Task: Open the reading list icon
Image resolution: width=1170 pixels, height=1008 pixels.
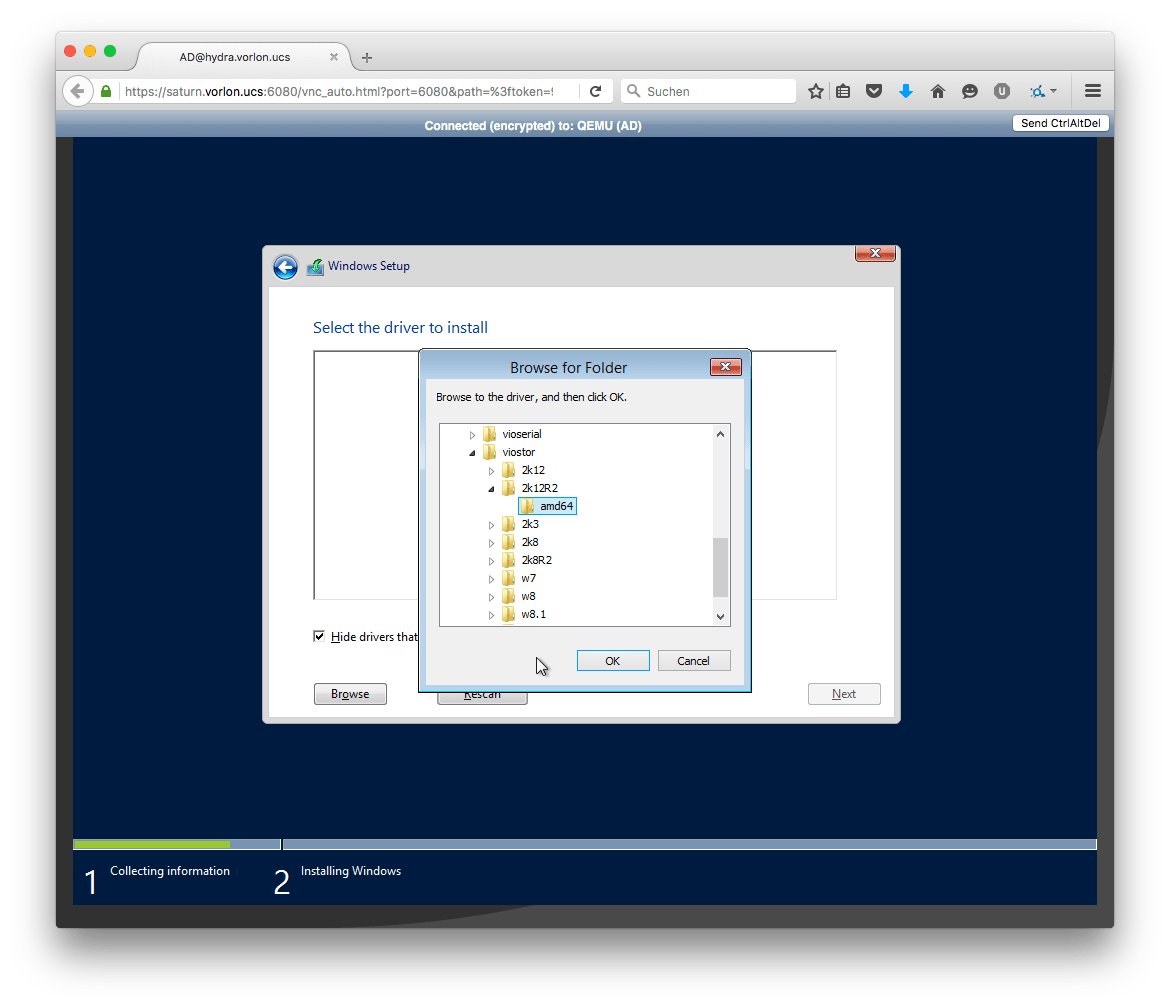Action: (x=843, y=91)
